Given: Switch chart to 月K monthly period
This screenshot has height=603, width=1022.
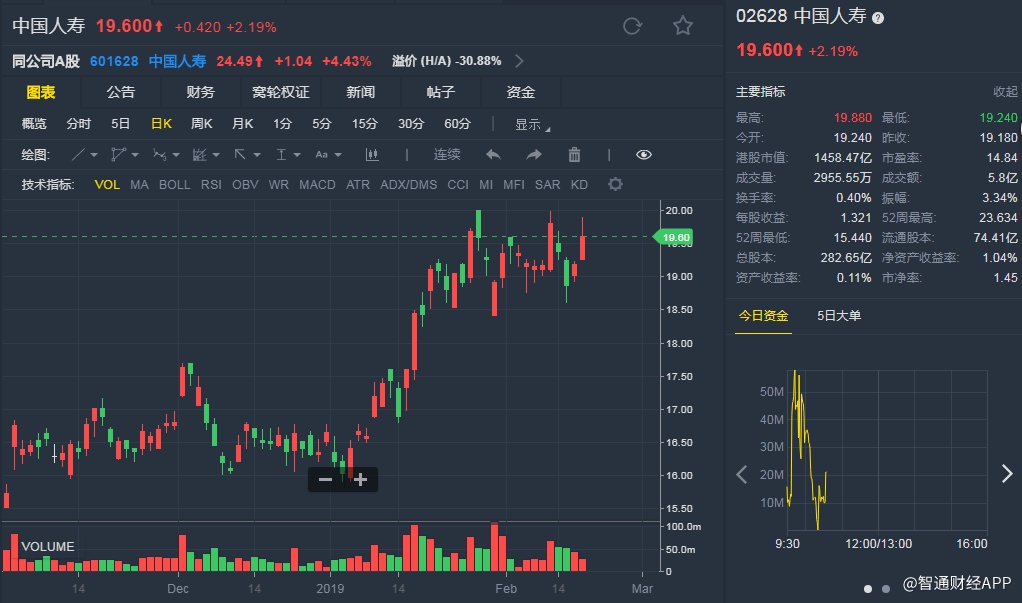Looking at the screenshot, I should (x=242, y=124).
